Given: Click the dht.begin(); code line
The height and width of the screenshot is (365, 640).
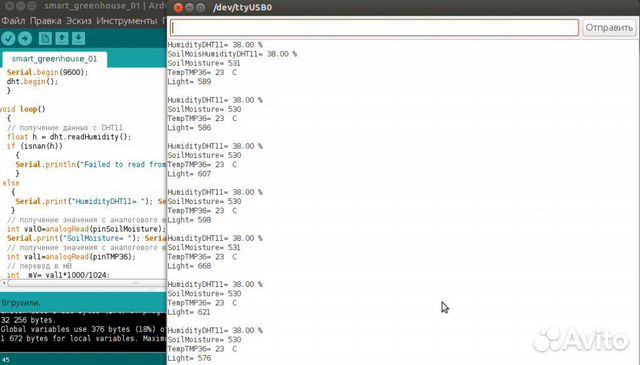Looking at the screenshot, I should click(x=32, y=81).
